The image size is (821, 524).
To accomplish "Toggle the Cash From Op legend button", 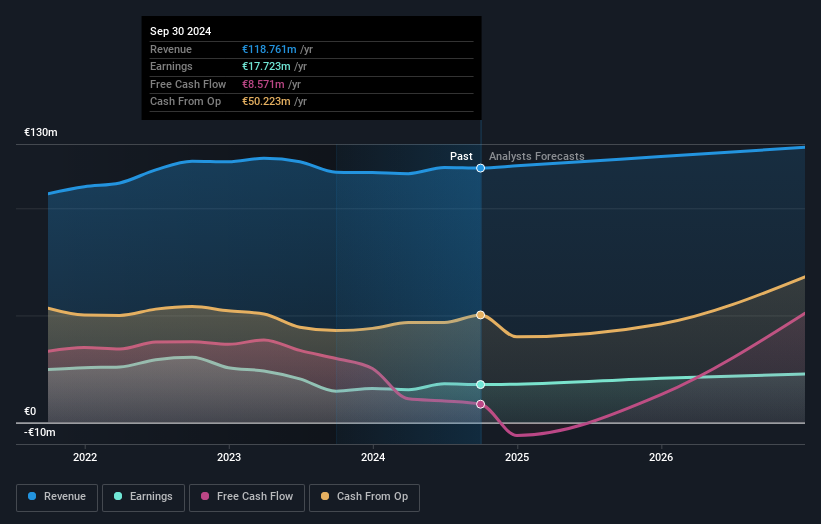I will [364, 497].
